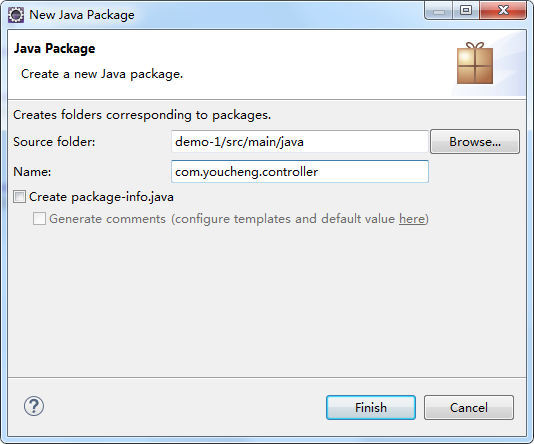Click the "New Java Package" title bar text

82,15
